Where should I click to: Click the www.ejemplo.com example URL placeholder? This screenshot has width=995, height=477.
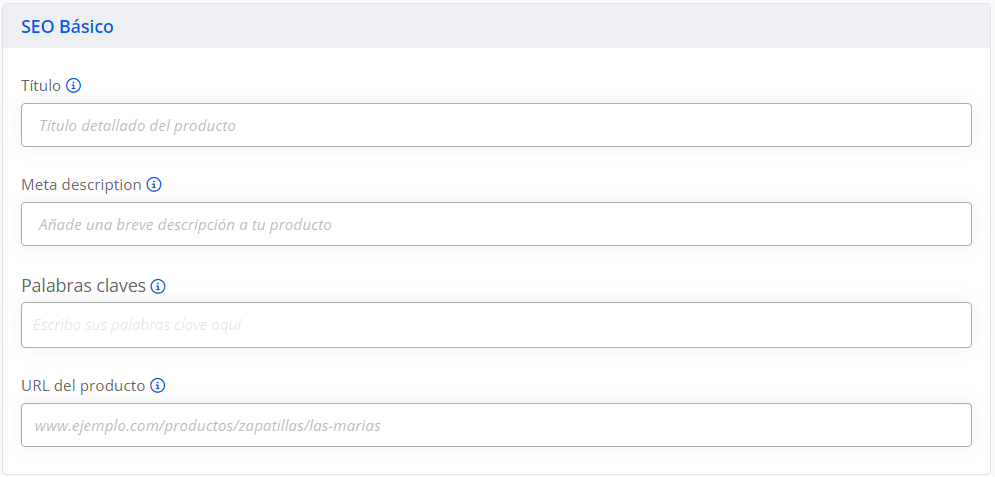click(x=208, y=426)
